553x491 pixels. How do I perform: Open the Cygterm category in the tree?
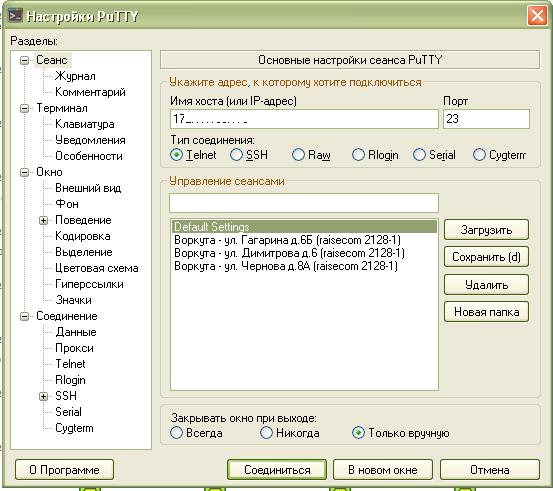(x=74, y=428)
